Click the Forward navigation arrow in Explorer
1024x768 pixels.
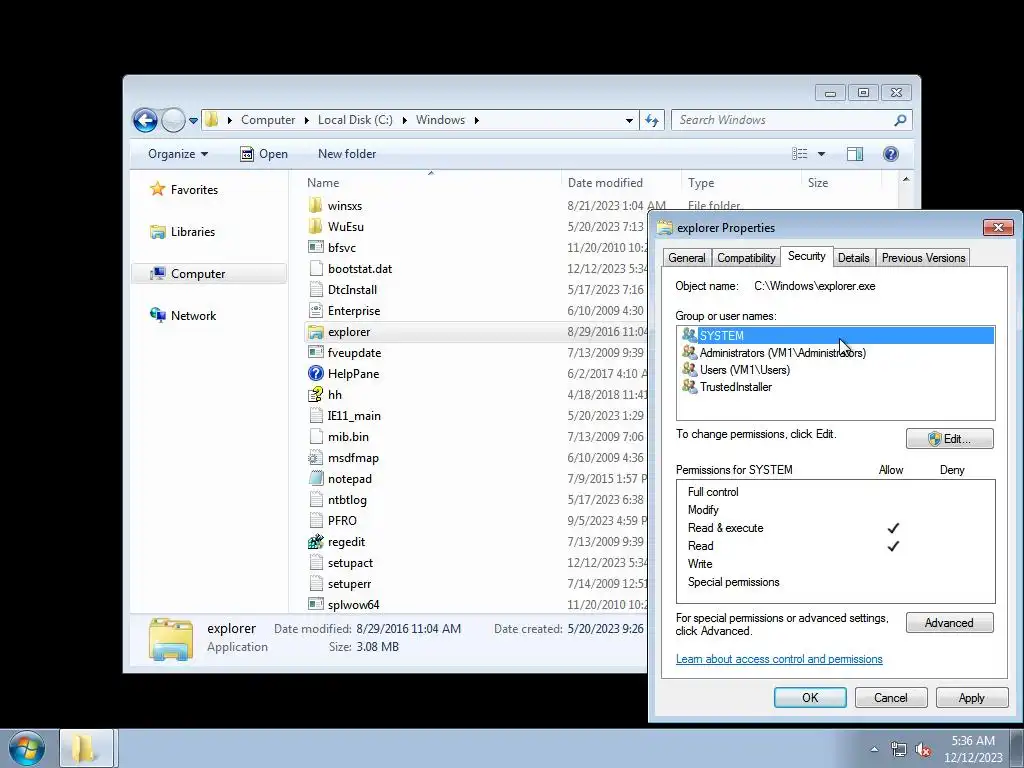click(173, 120)
